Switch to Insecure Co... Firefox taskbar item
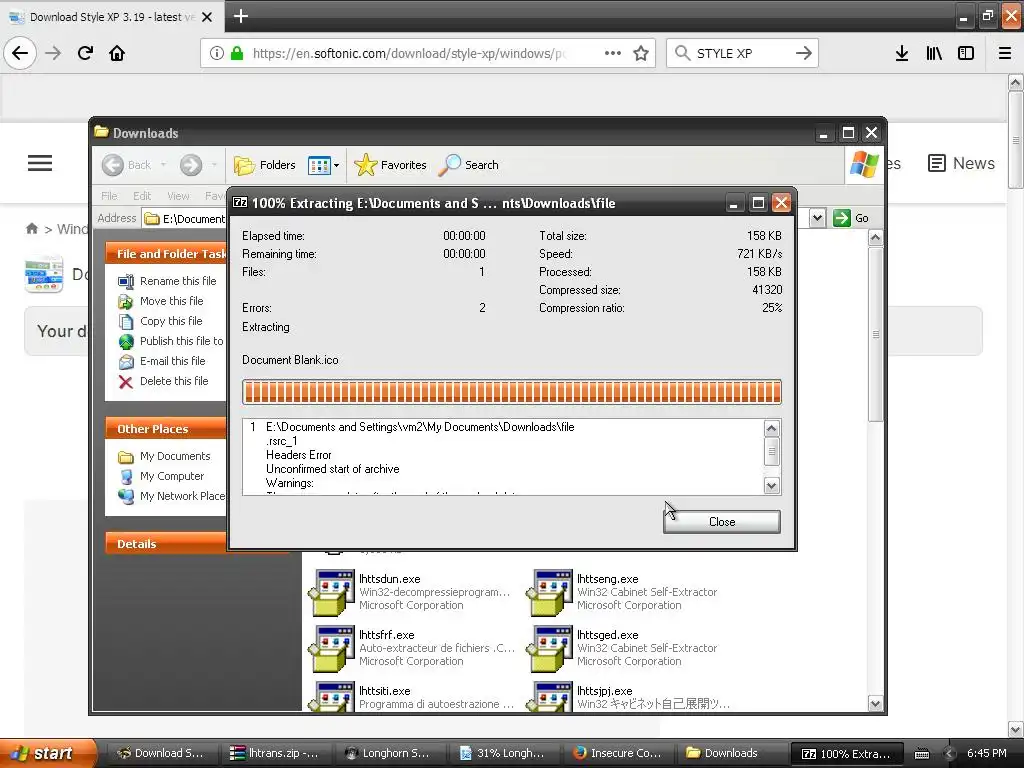The image size is (1024, 768). tap(617, 753)
